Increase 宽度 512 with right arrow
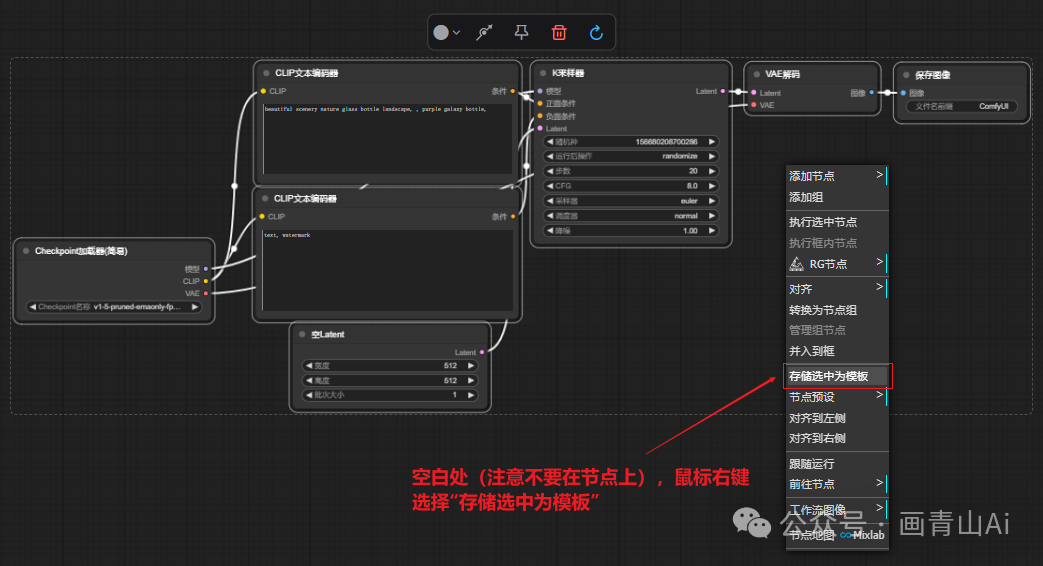 click(x=471, y=366)
